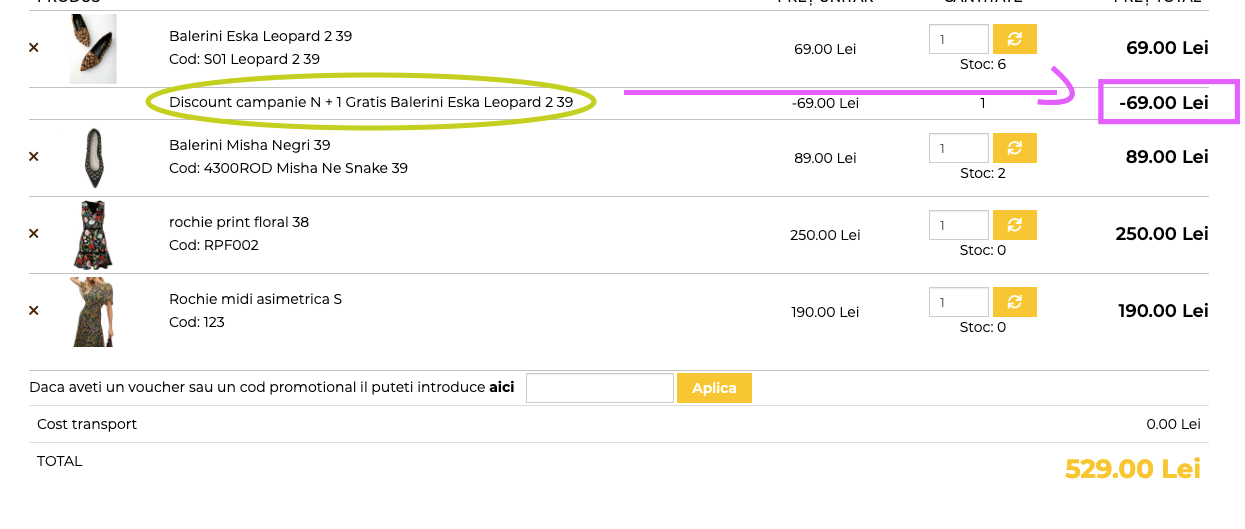Open leopard ballerina shoes thumbnail
This screenshot has height=529, width=1245.
tap(93, 48)
